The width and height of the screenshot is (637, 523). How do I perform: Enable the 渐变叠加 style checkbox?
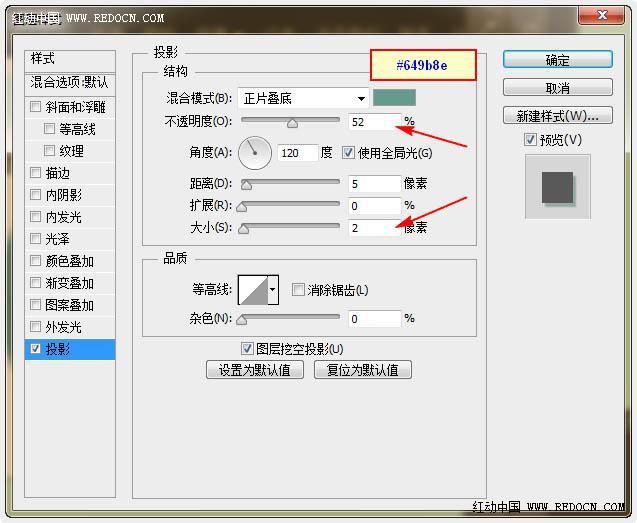click(36, 282)
